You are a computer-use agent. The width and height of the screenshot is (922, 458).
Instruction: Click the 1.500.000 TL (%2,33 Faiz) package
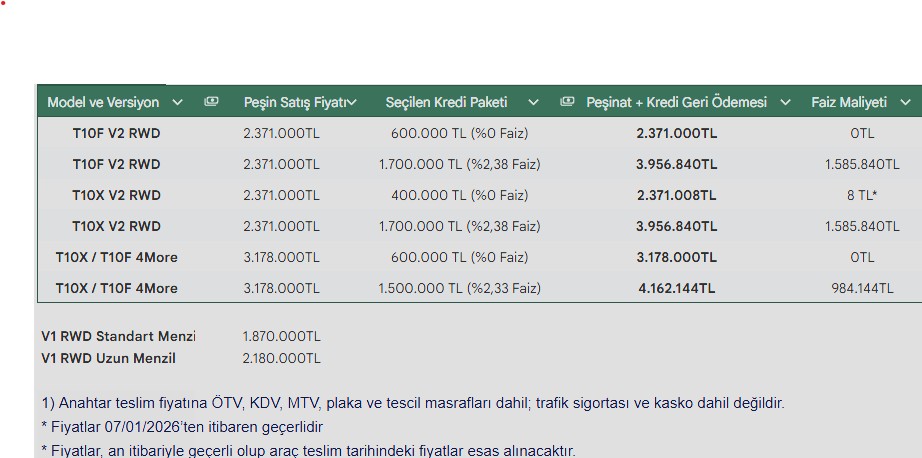tap(459, 288)
